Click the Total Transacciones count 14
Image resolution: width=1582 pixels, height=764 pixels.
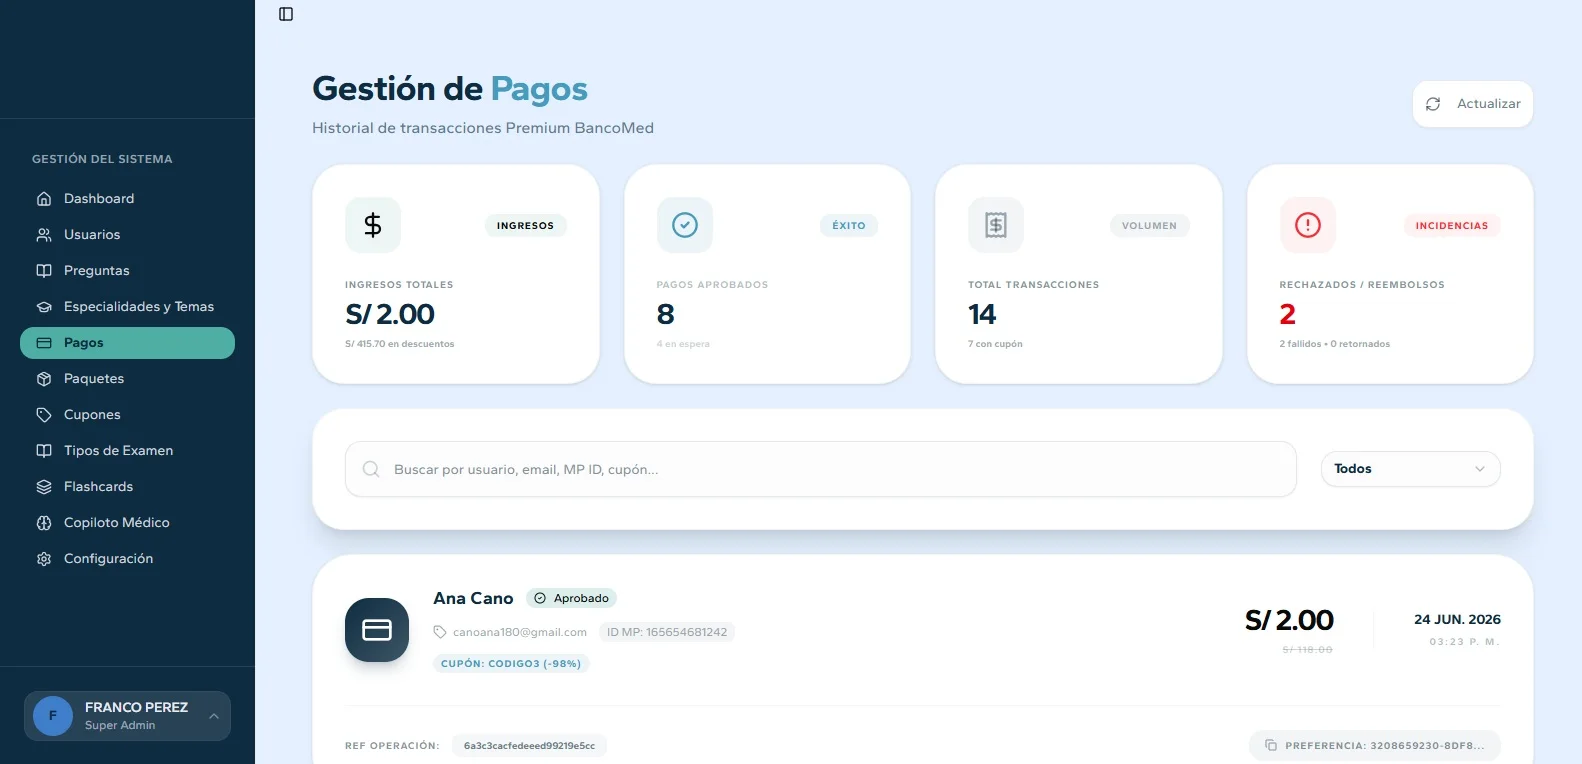click(982, 314)
